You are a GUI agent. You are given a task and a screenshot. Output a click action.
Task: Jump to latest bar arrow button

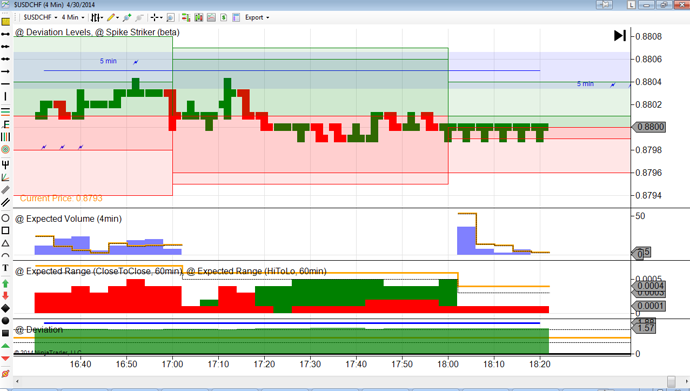click(620, 36)
